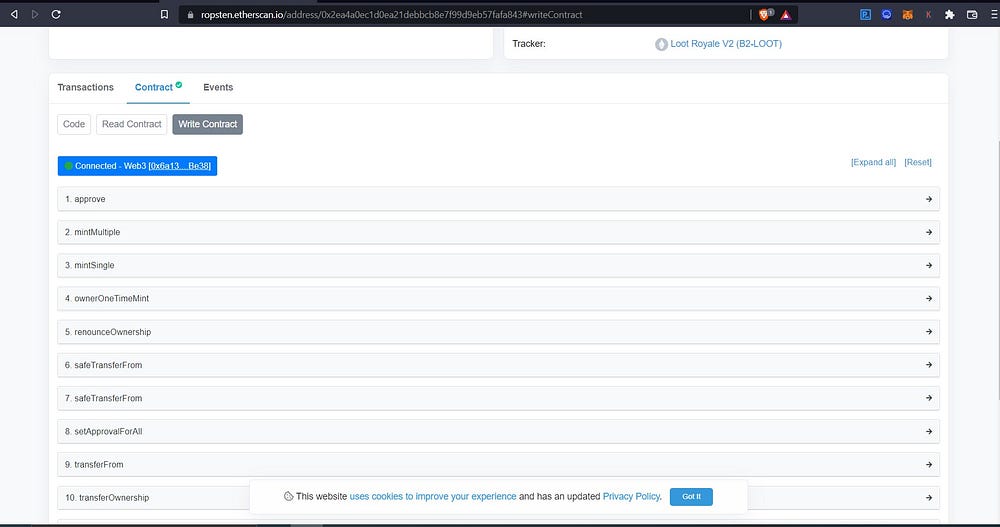Expand the 10. transferOwnership function
This screenshot has width=1000, height=527.
click(498, 498)
